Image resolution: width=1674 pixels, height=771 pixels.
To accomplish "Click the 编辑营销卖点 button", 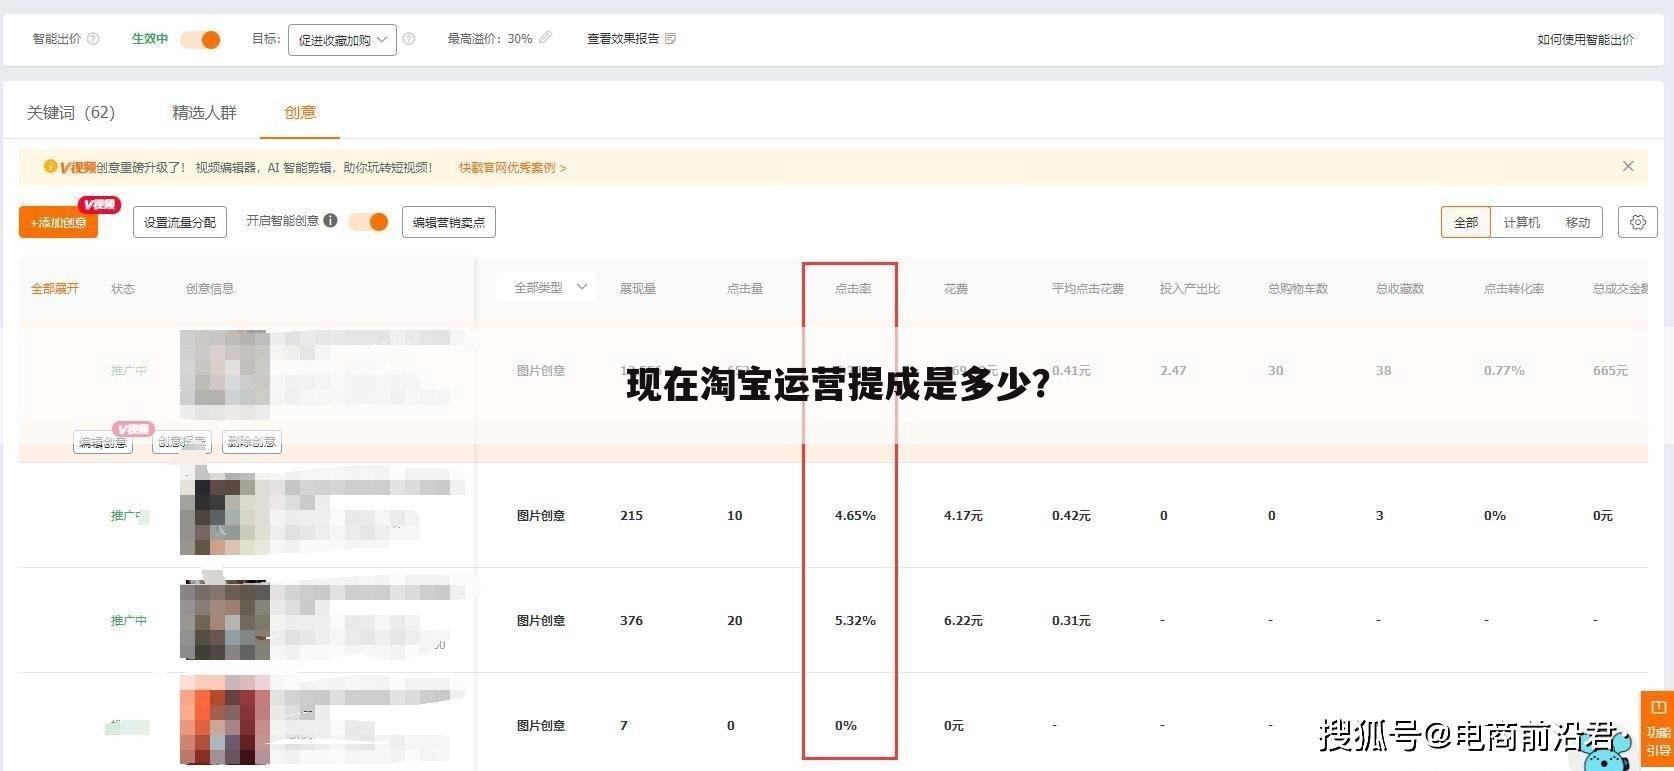I will (x=449, y=222).
